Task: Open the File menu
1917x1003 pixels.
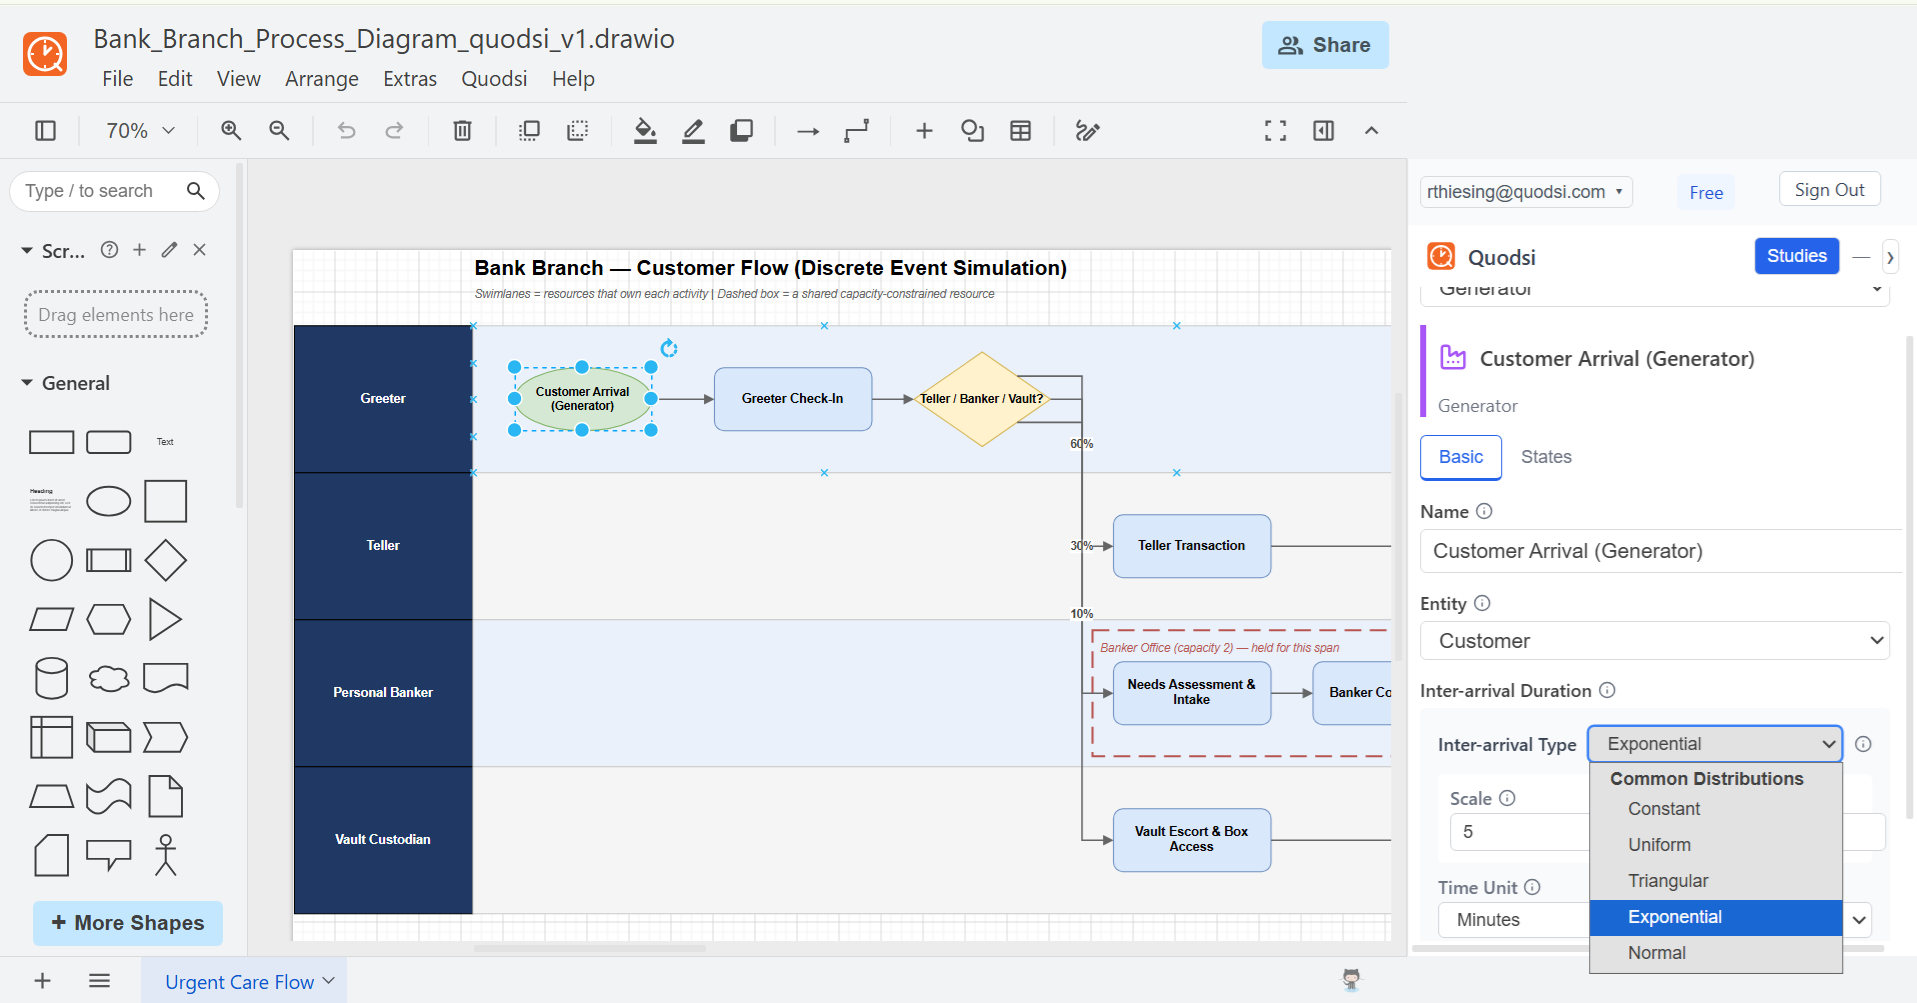Action: [x=117, y=79]
